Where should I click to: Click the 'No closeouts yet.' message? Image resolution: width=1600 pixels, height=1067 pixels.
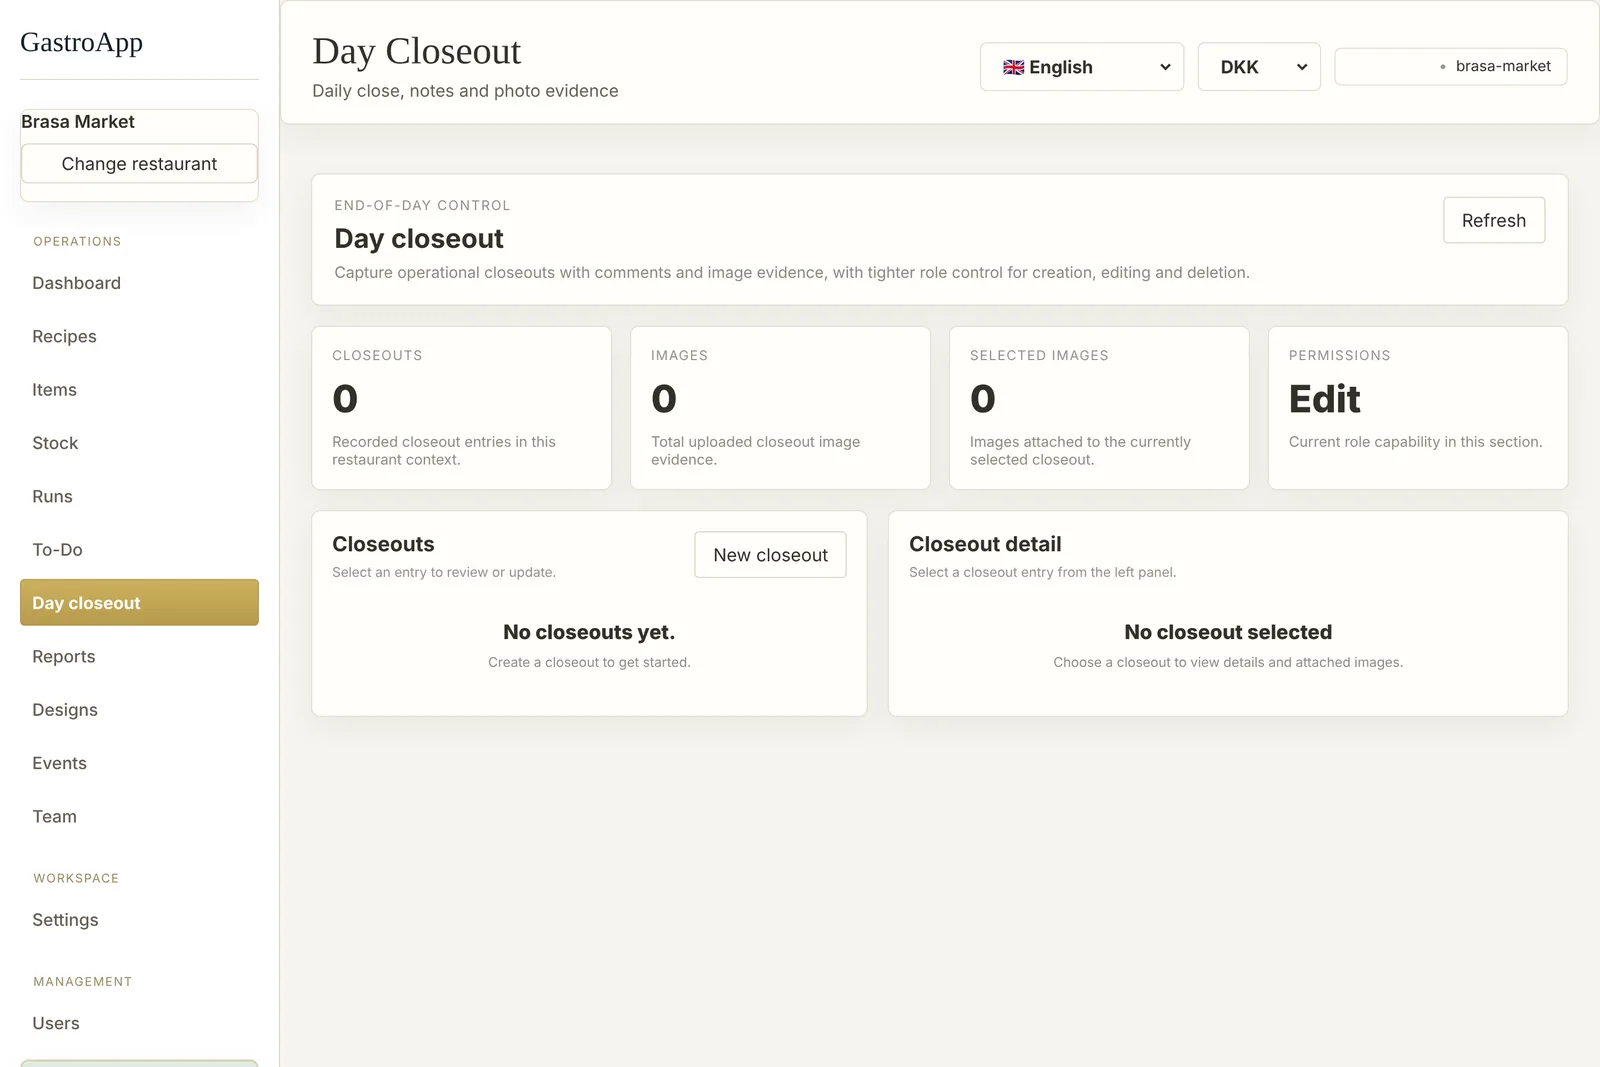[x=589, y=632]
